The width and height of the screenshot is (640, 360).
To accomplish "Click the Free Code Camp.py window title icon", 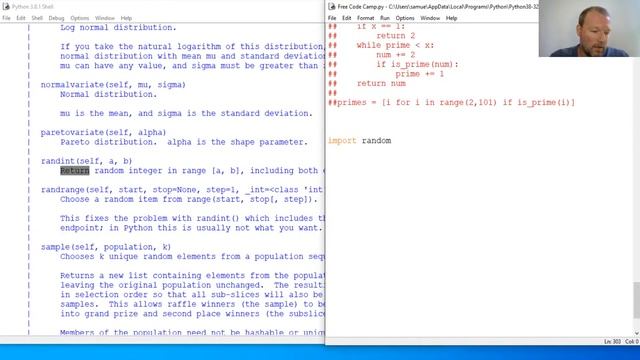I will click(x=332, y=7).
